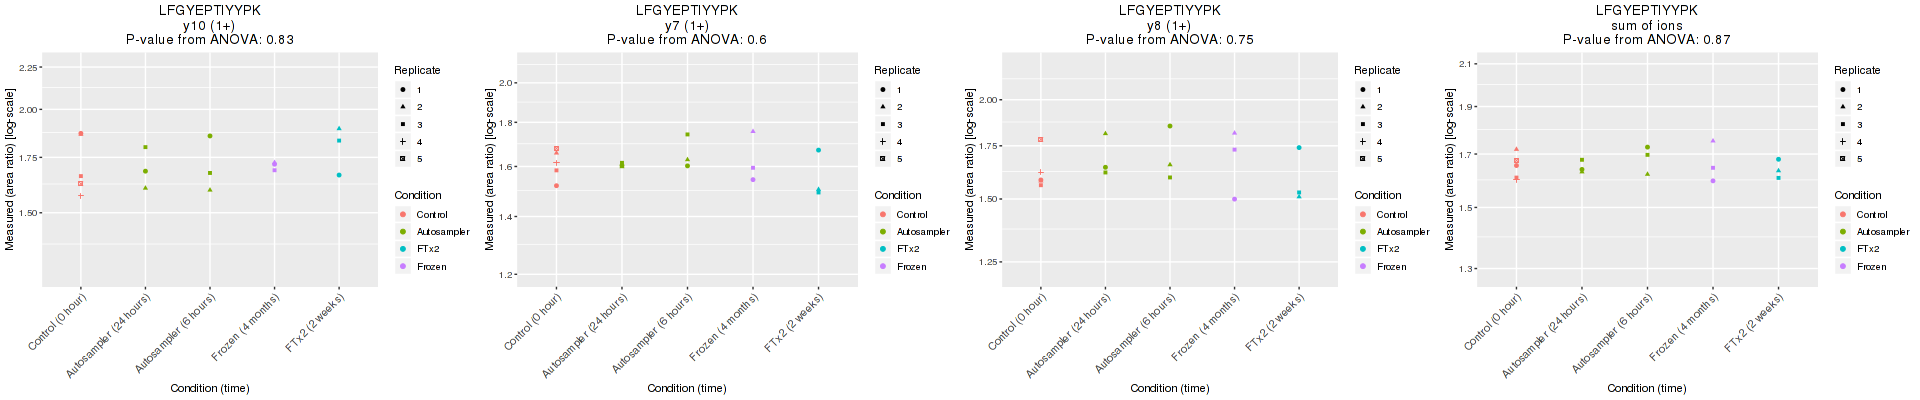Click Replicate 2 triangle symbol in y7 legend
The image size is (1920, 400).
point(883,107)
